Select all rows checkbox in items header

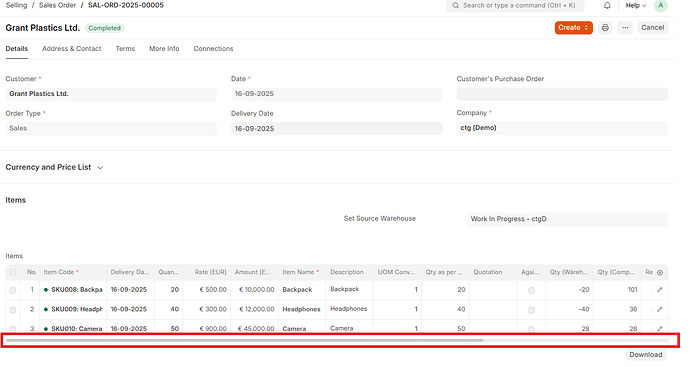pos(13,272)
